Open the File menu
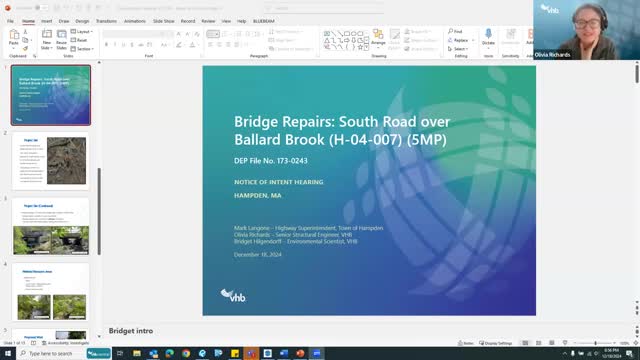 click(x=11, y=21)
